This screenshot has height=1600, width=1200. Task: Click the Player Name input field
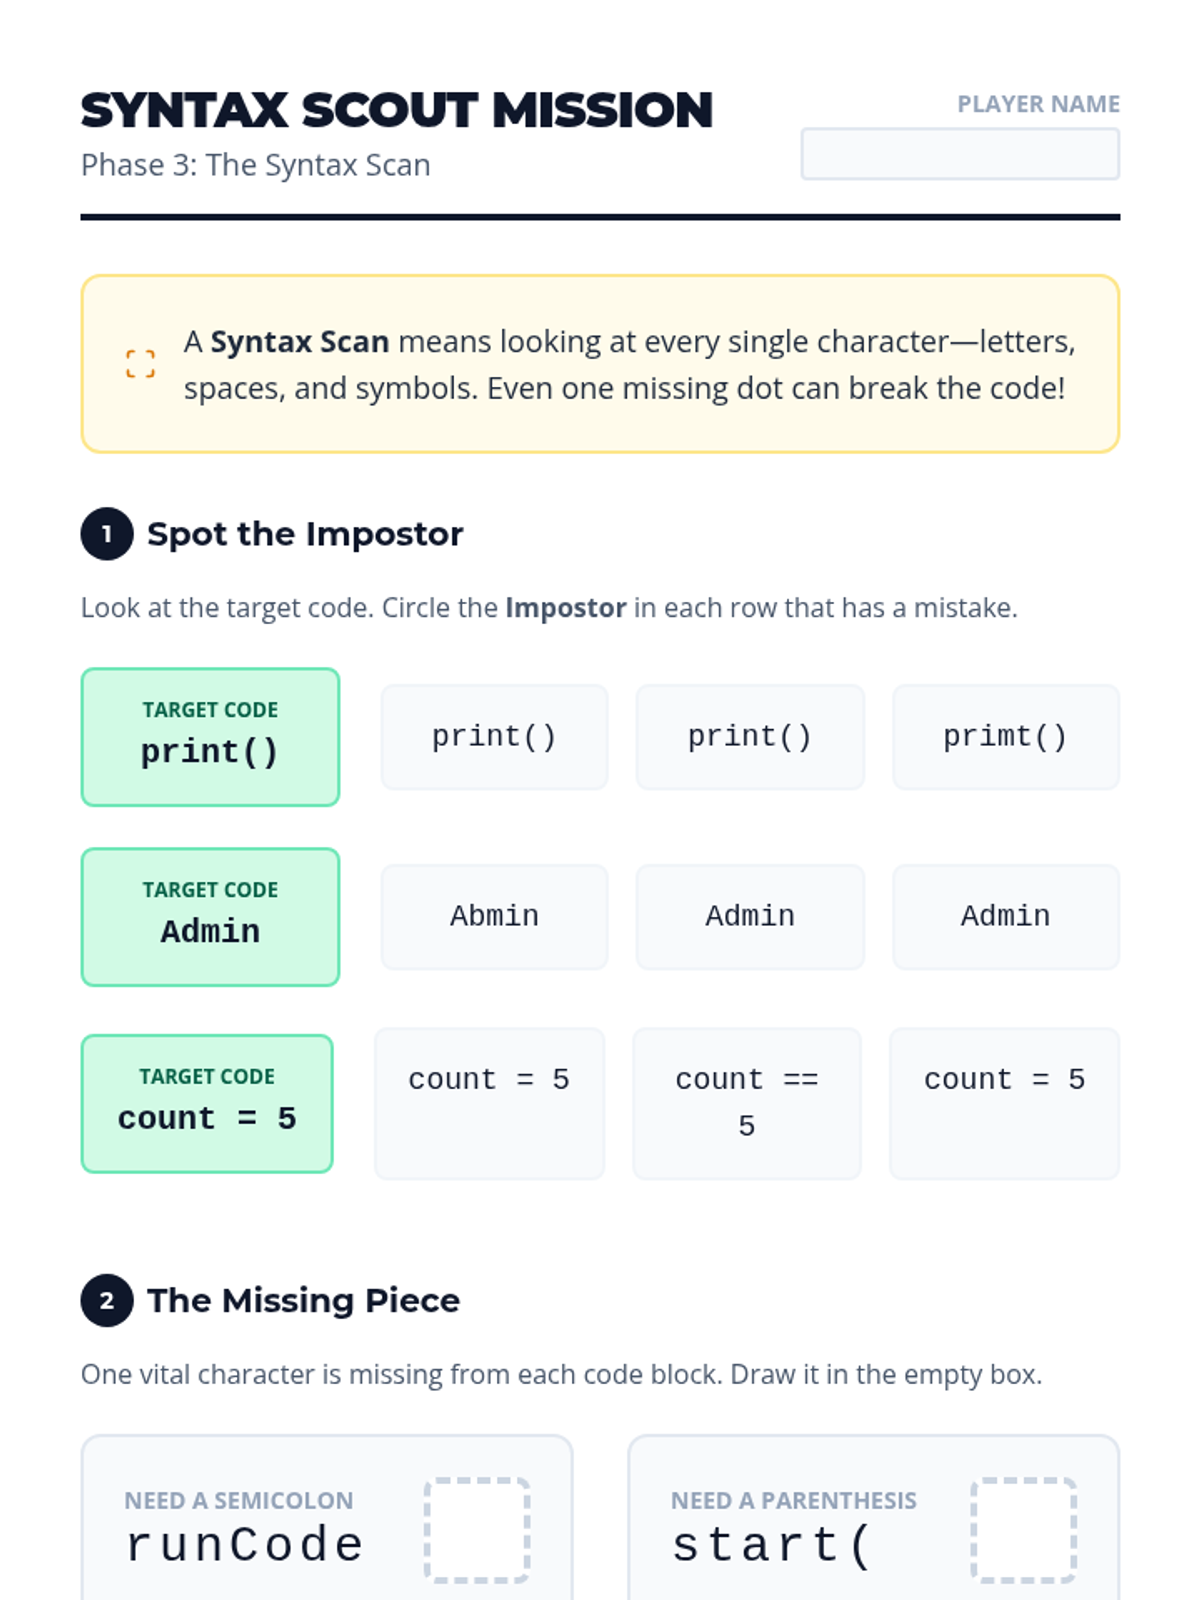coord(959,154)
